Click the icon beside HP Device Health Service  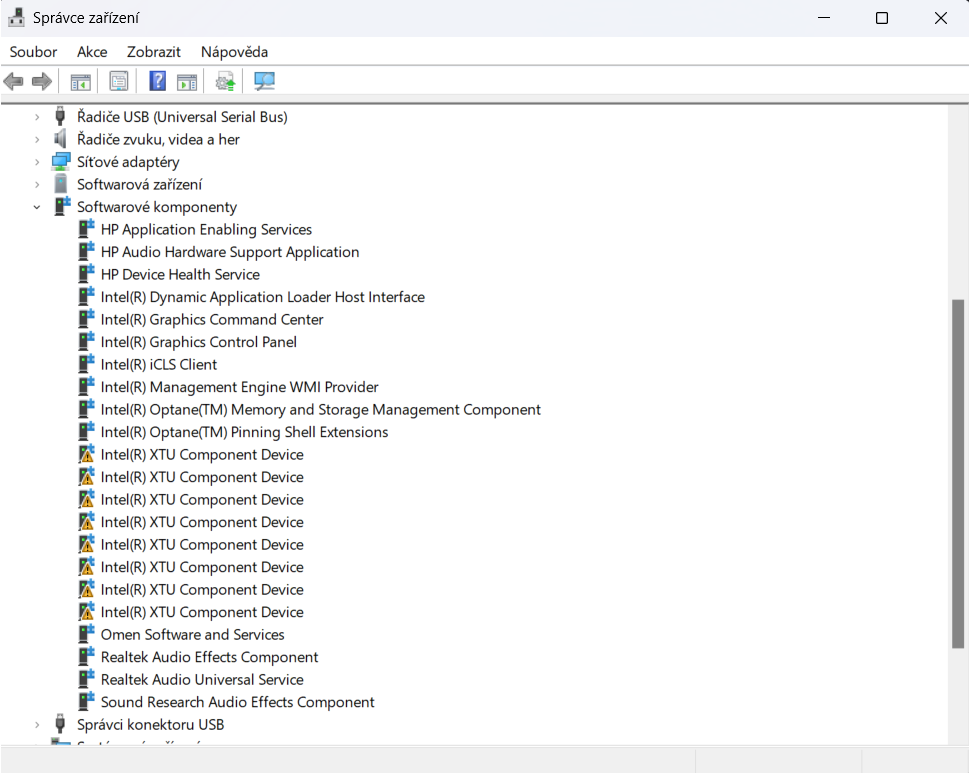pyautogui.click(x=86, y=274)
